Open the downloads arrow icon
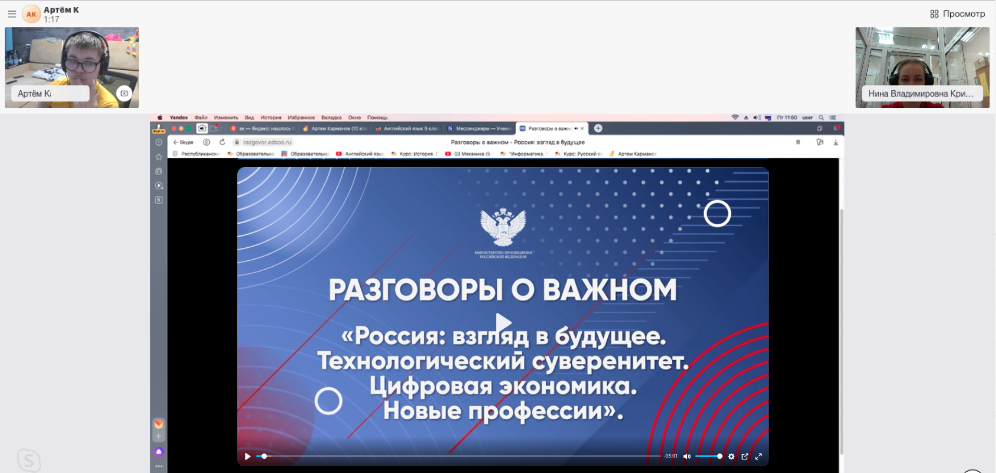 (835, 142)
